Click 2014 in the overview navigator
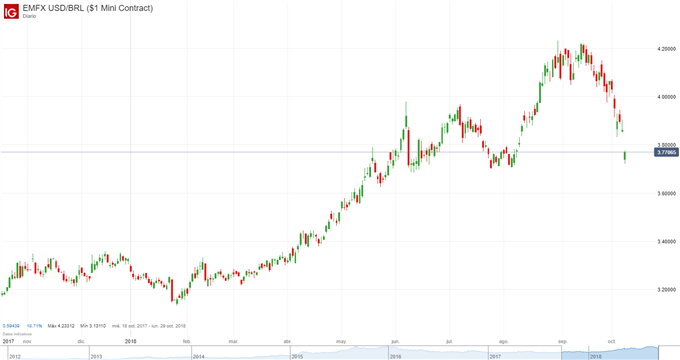This screenshot has height=360, width=680. click(198, 357)
